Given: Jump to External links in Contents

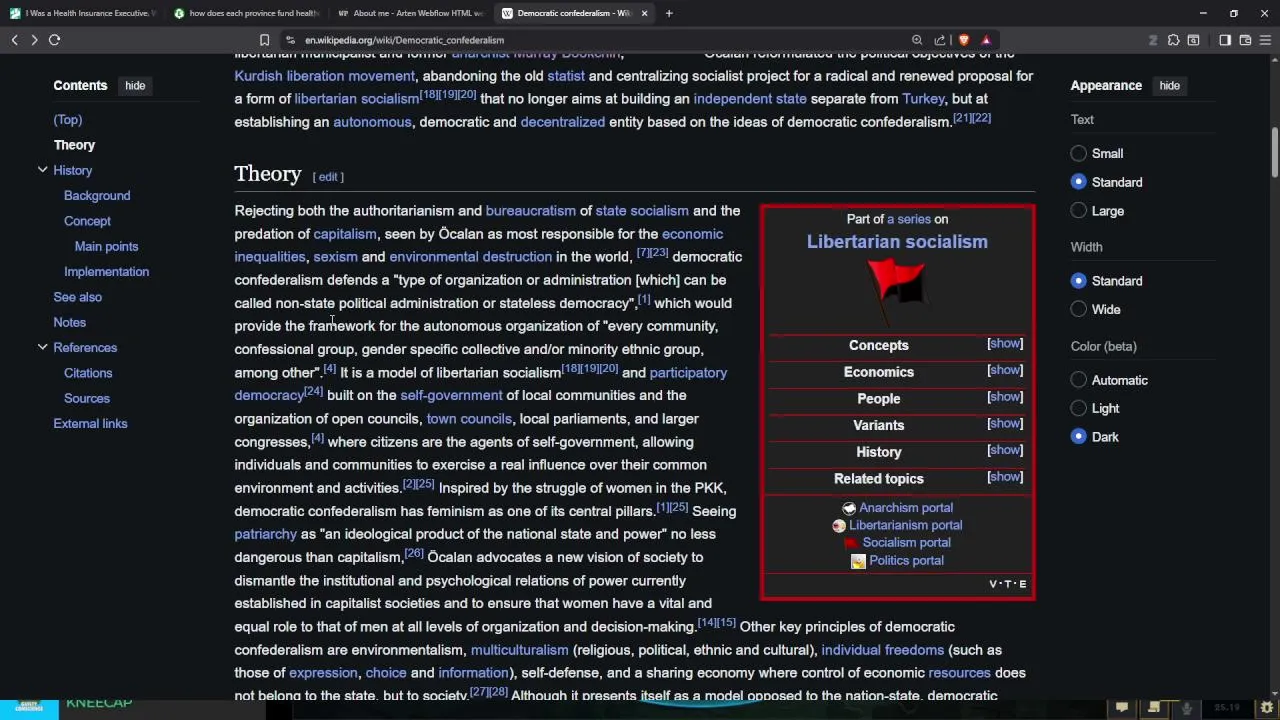Looking at the screenshot, I should pos(90,424).
